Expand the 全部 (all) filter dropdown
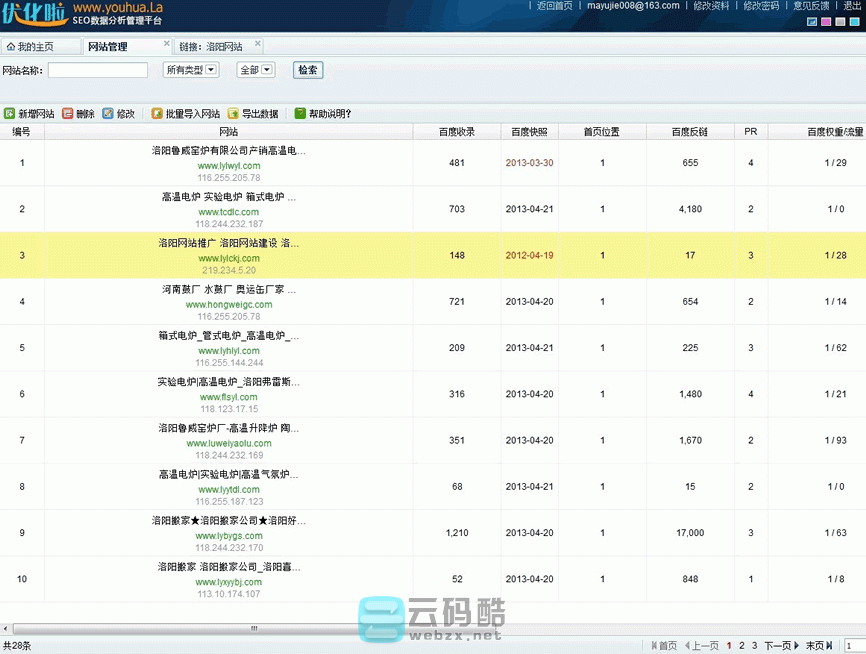The width and height of the screenshot is (866, 654). pos(254,70)
